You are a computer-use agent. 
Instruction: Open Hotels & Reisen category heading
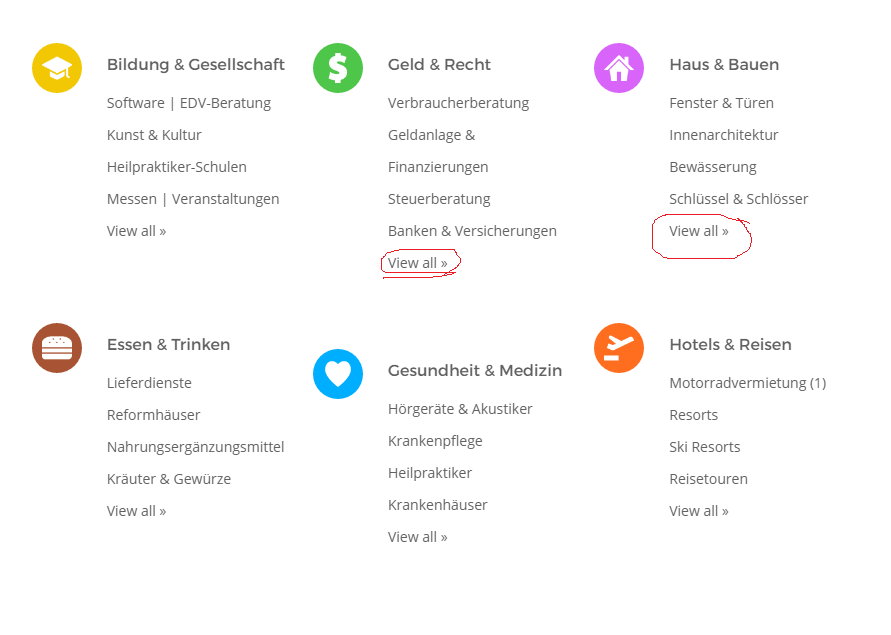(730, 345)
